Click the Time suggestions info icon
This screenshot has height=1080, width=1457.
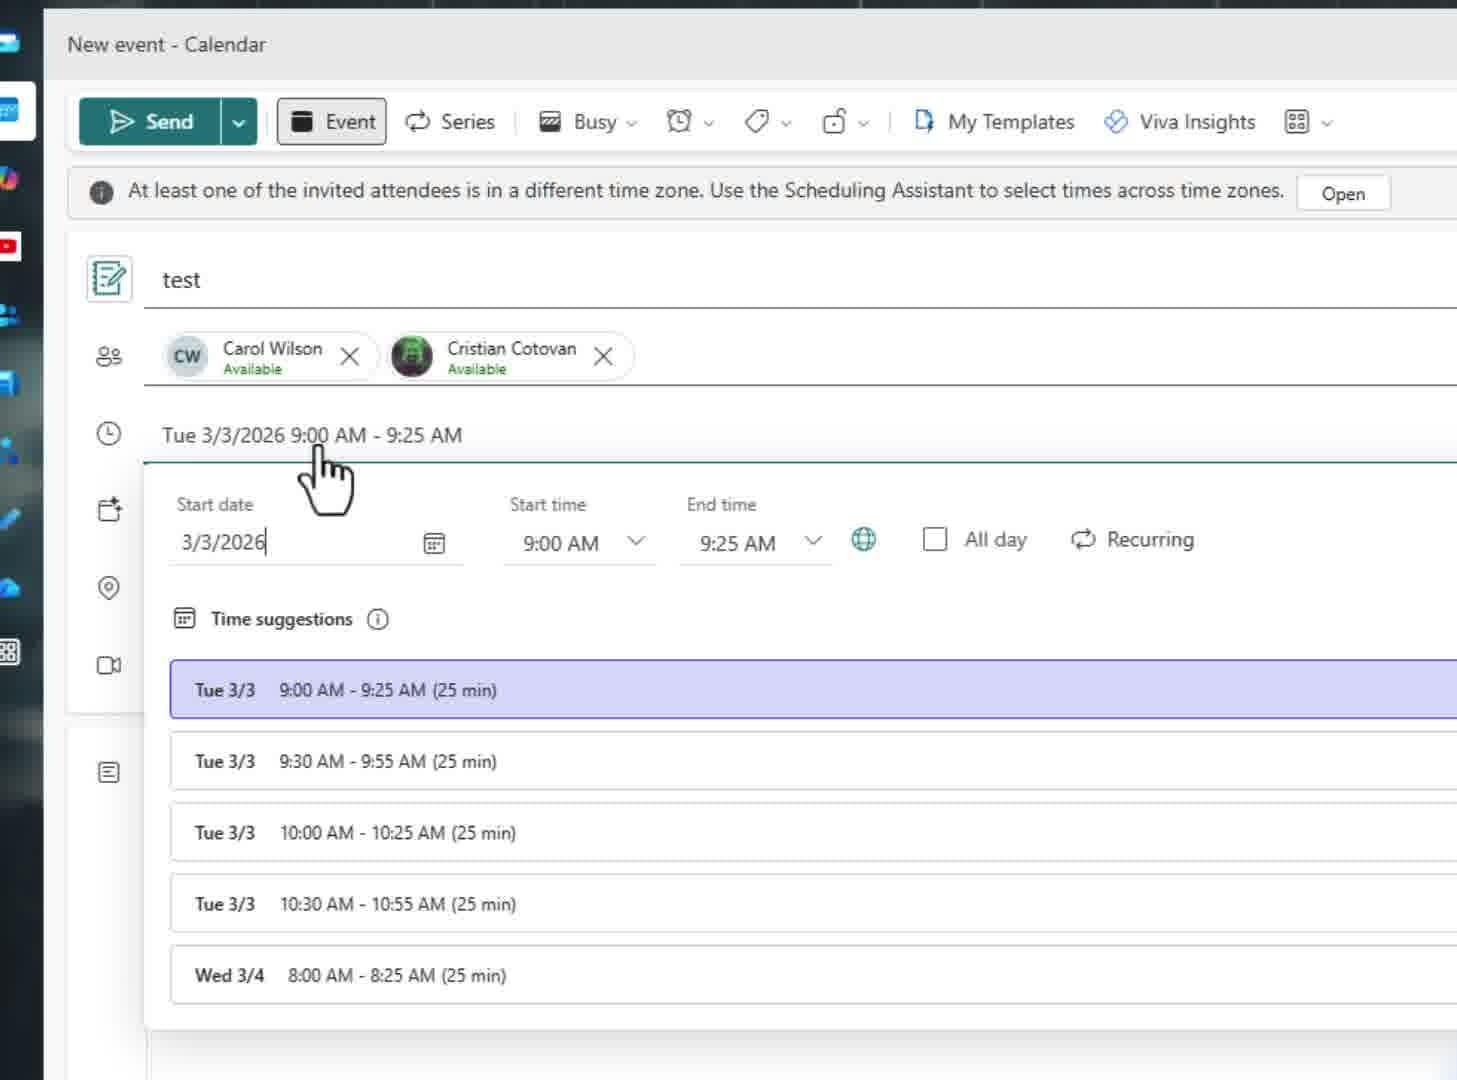378,619
